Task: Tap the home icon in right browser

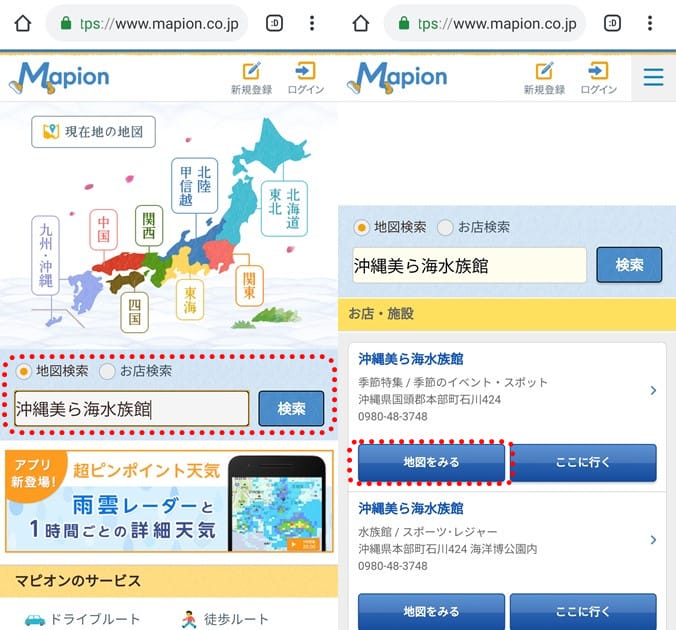Action: tap(361, 23)
